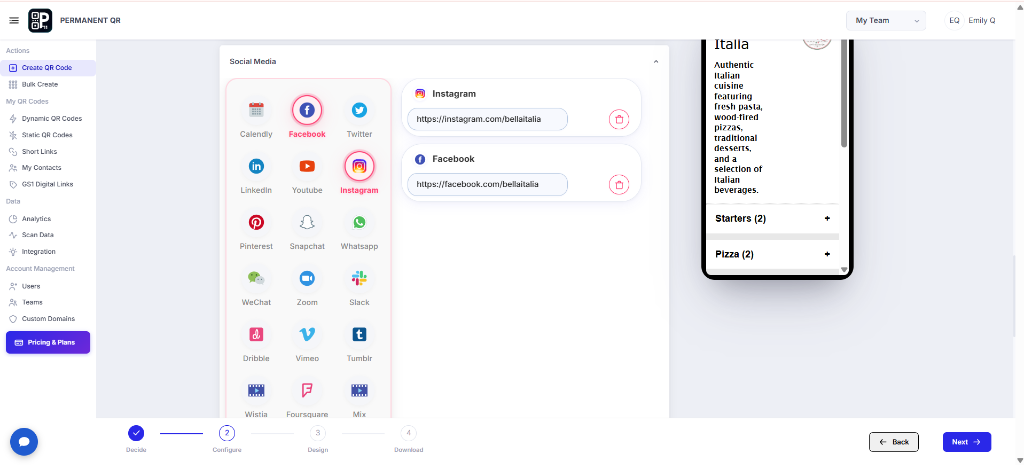1024x465 pixels.
Task: Add the Twitter social link
Action: [x=359, y=110]
